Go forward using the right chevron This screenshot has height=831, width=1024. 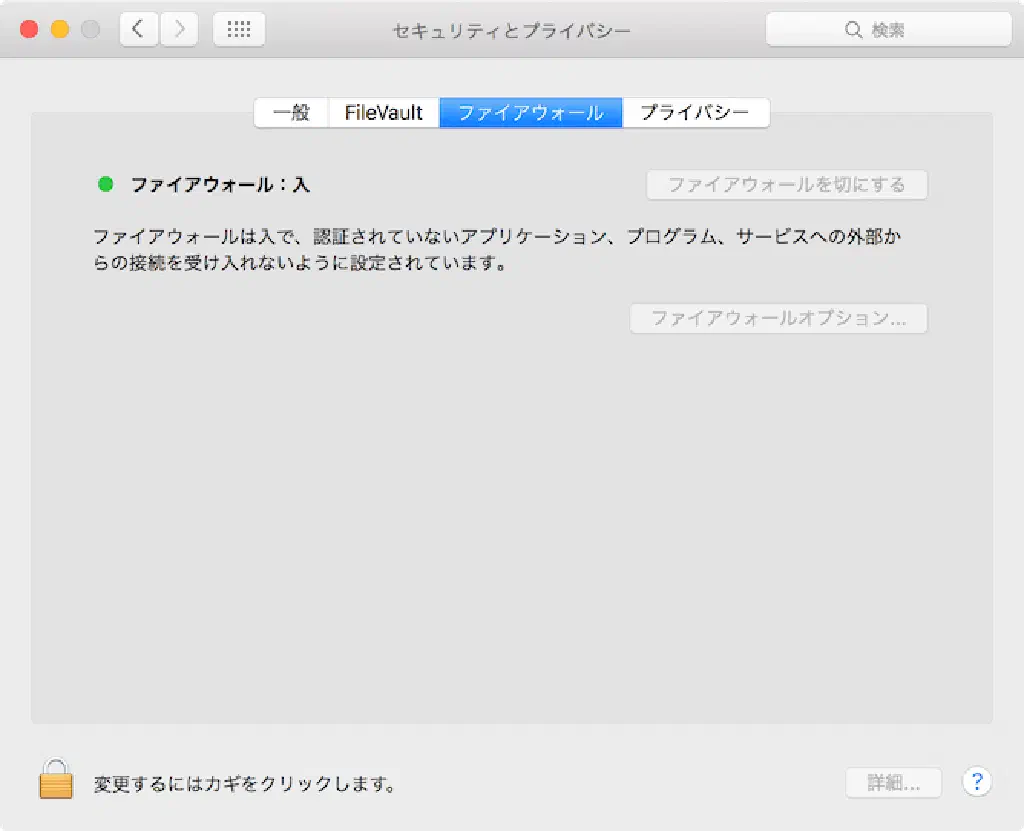[x=179, y=30]
